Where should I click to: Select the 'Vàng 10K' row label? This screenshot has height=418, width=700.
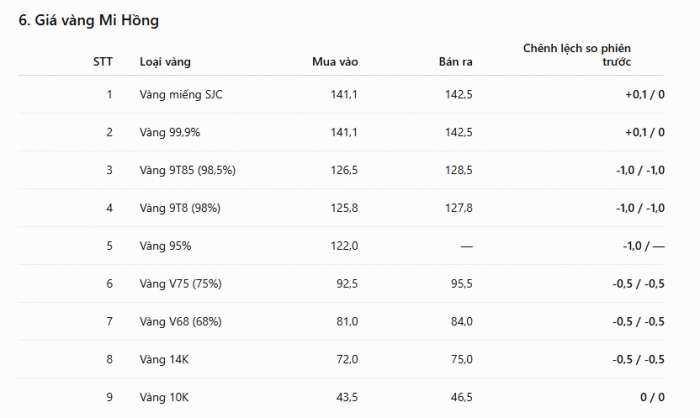164,397
